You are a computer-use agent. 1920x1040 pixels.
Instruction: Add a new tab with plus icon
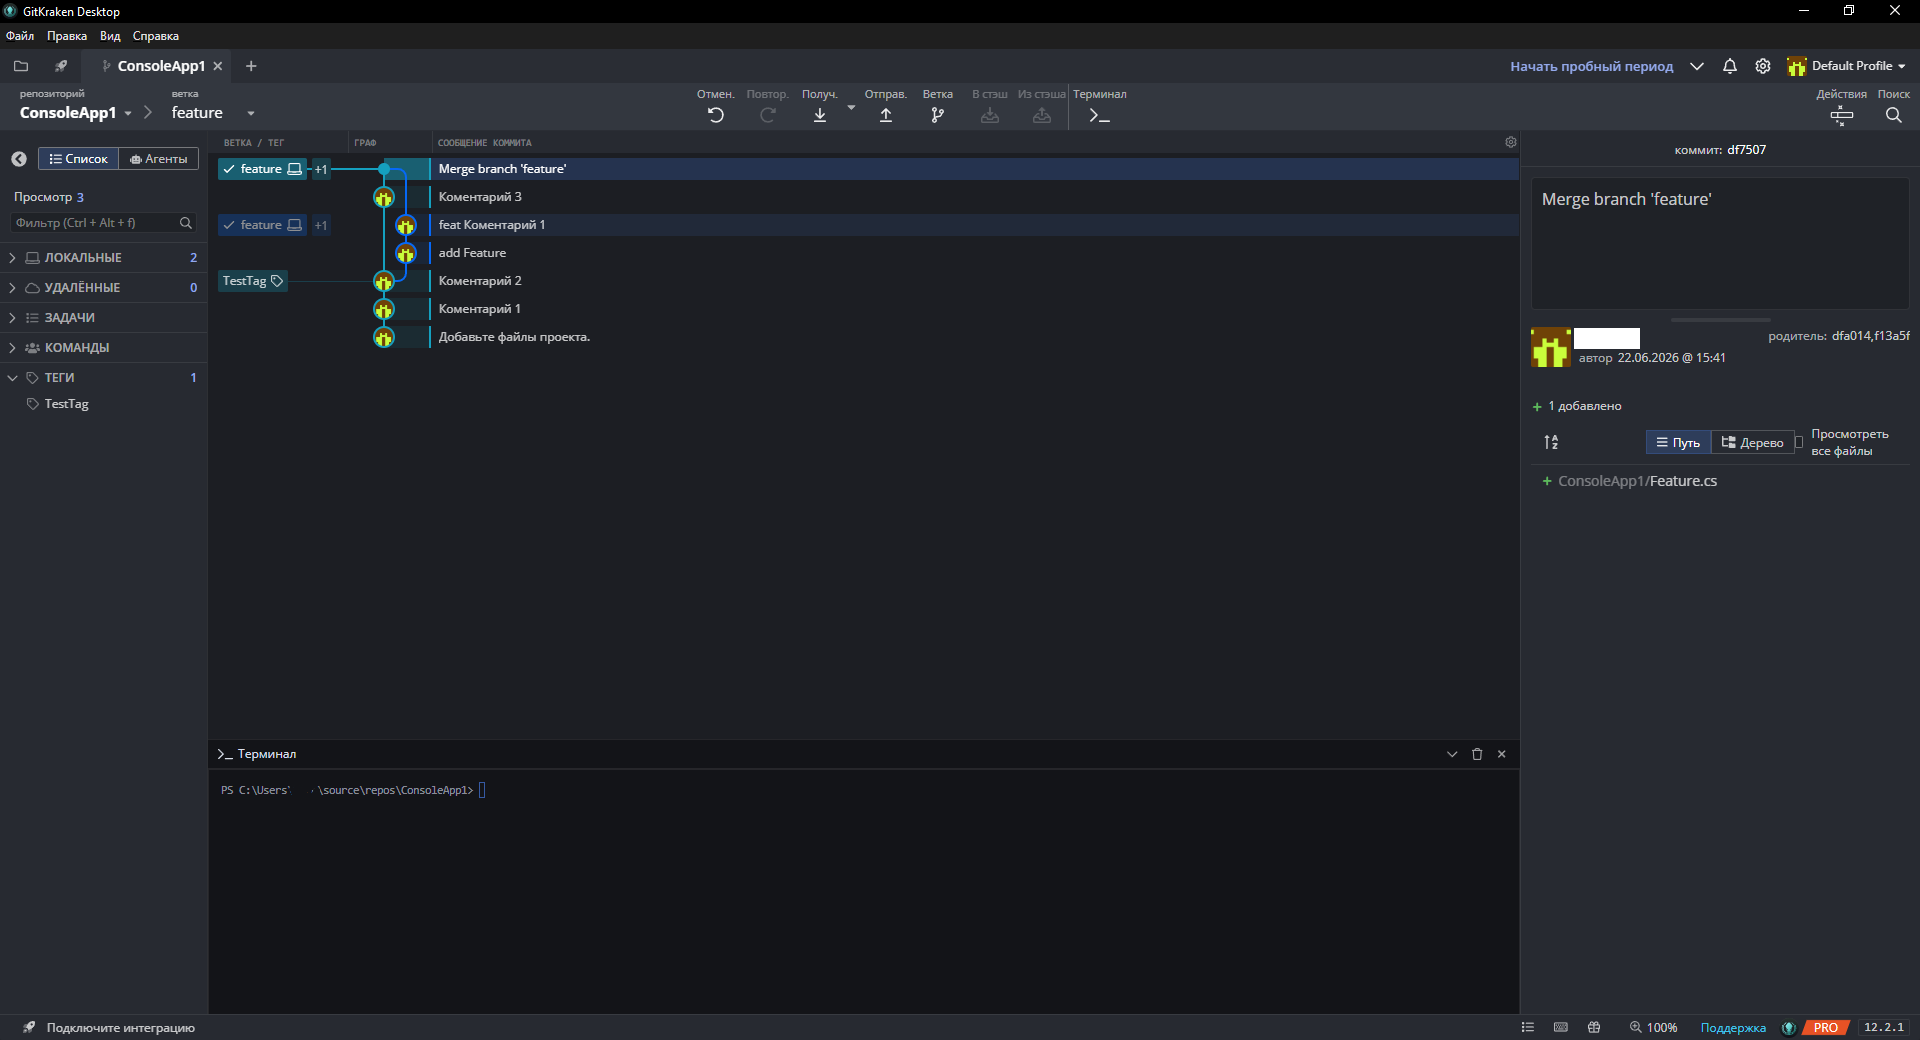251,66
